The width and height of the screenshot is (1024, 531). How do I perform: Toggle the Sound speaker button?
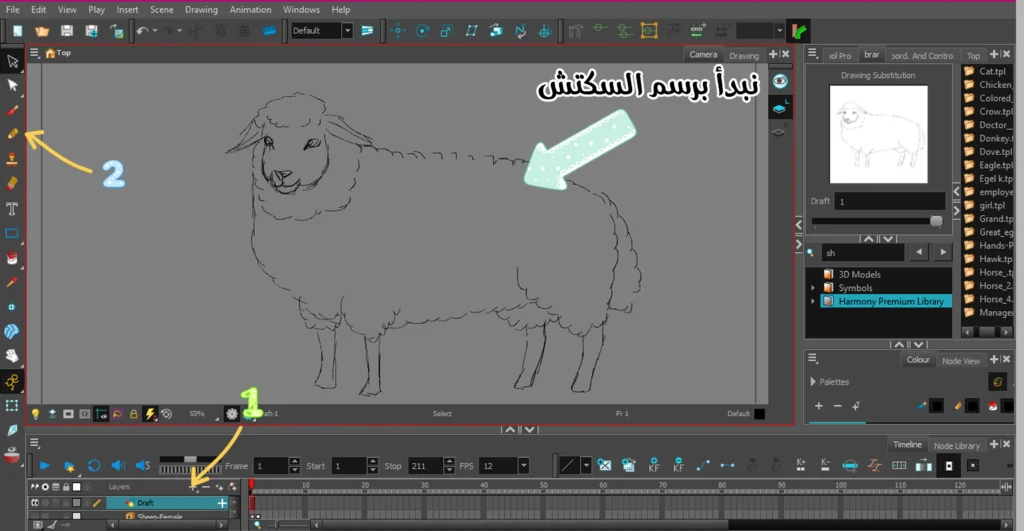coord(118,466)
